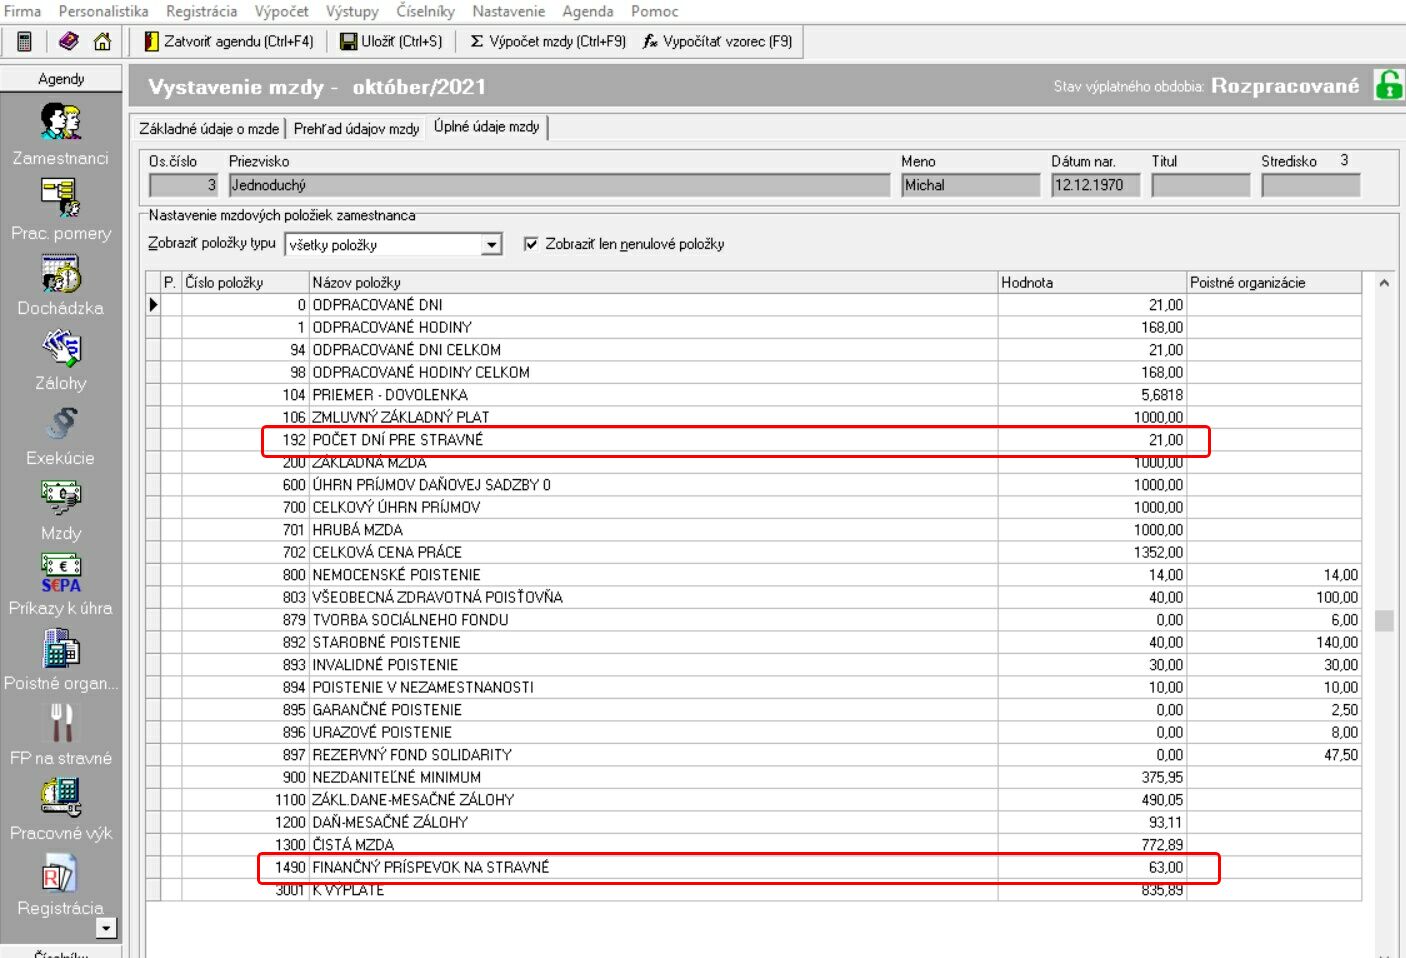Expand the 'všetky položky' type dropdown
Screen dimensions: 1406x958
491,245
